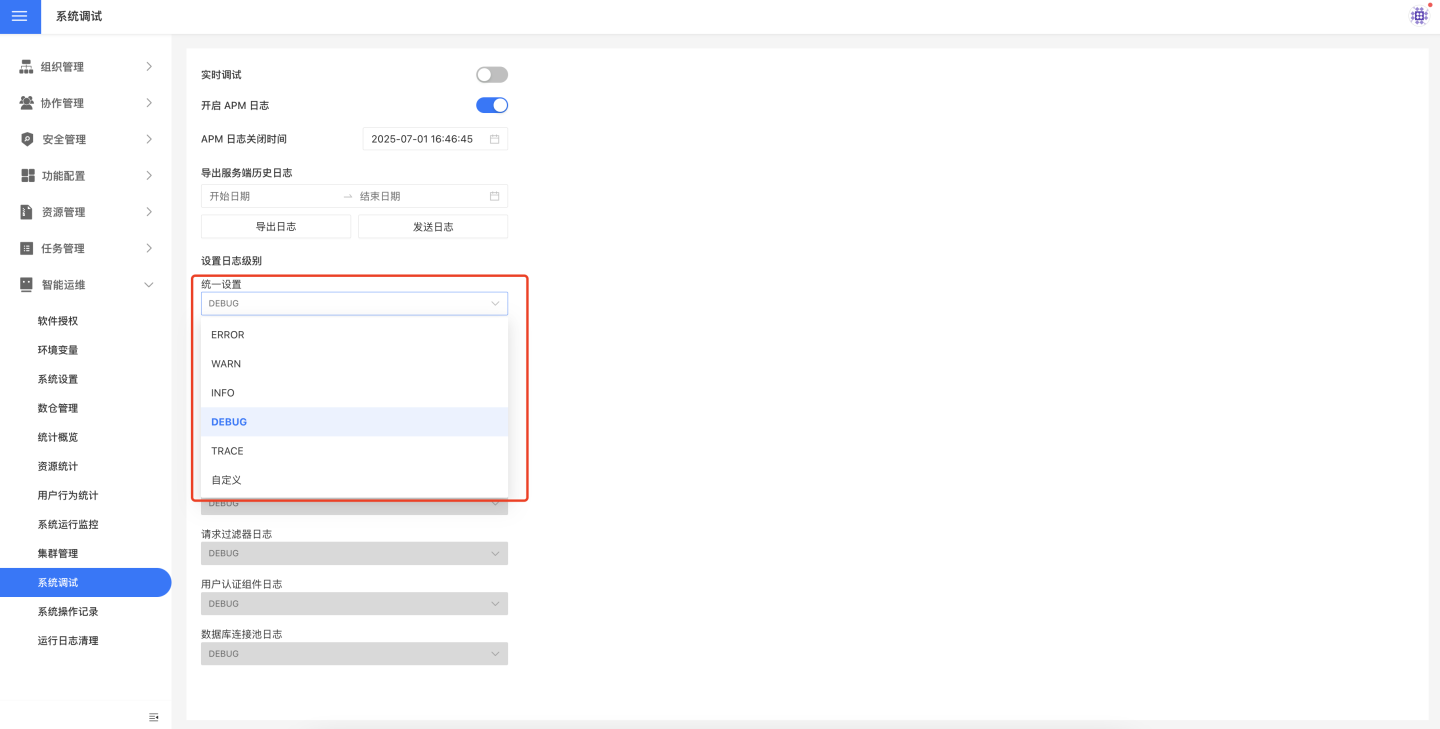Collapse the sidebar using bottom icon
This screenshot has width=1440, height=729.
154,717
